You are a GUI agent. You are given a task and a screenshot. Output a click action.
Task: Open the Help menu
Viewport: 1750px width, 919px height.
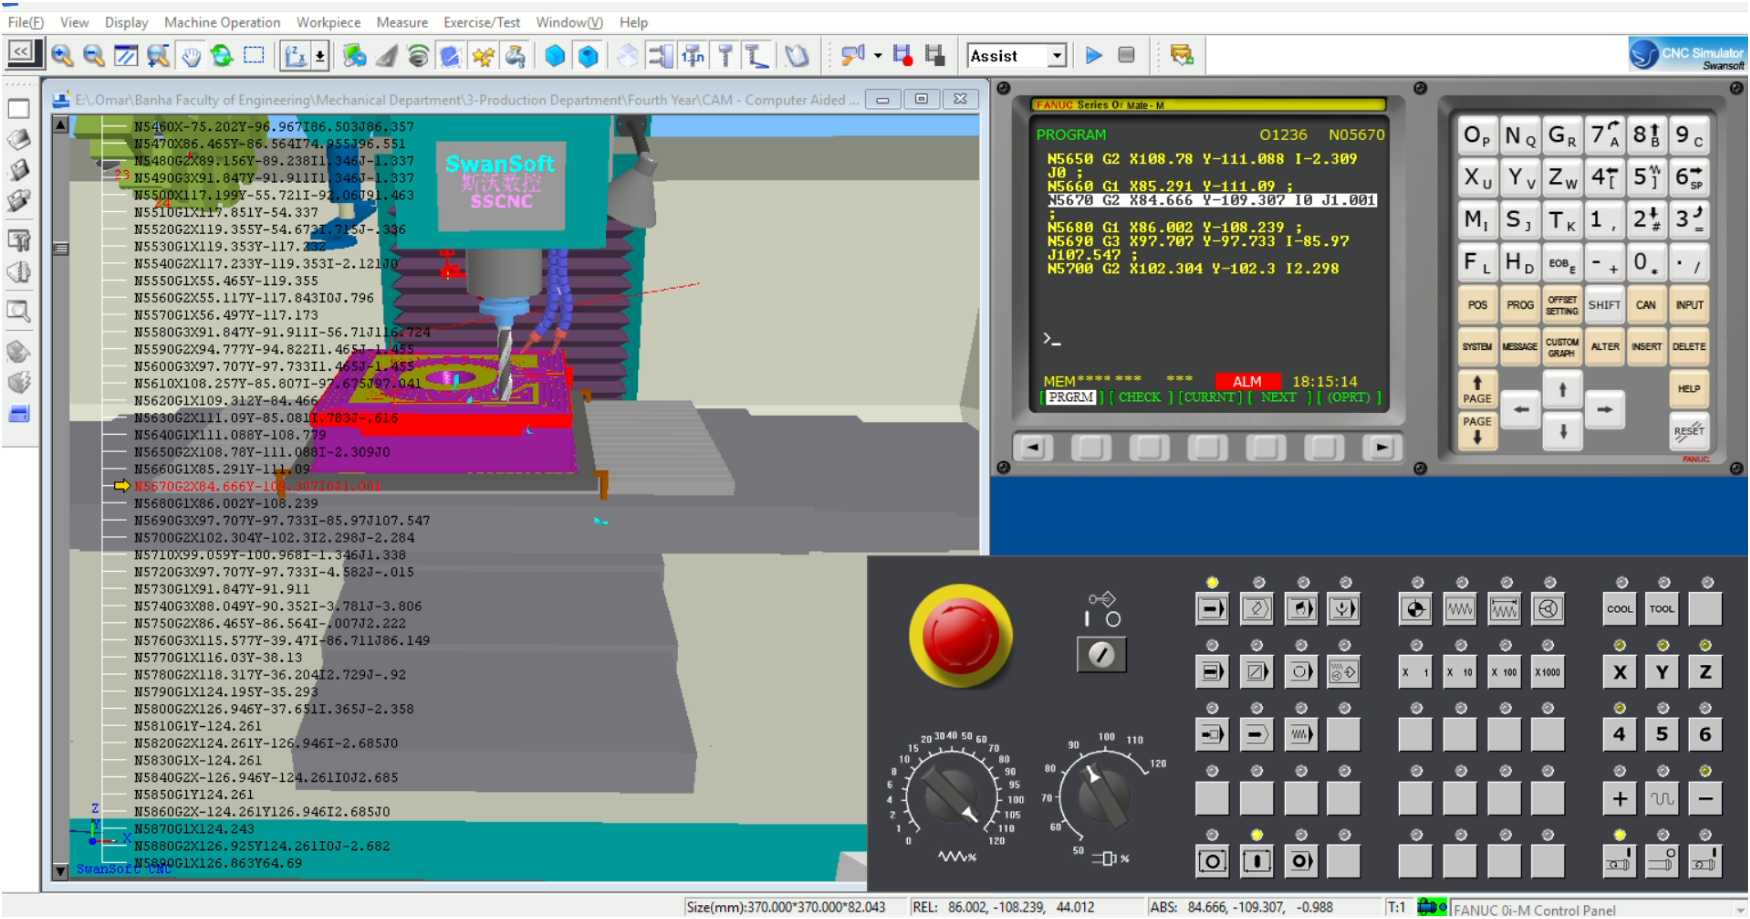633,22
